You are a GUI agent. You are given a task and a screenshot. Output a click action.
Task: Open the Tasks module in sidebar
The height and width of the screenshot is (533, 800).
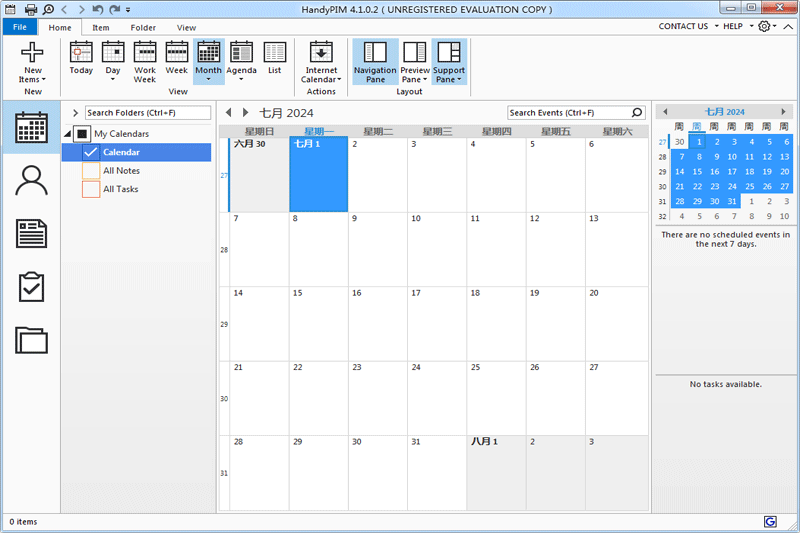click(31, 287)
